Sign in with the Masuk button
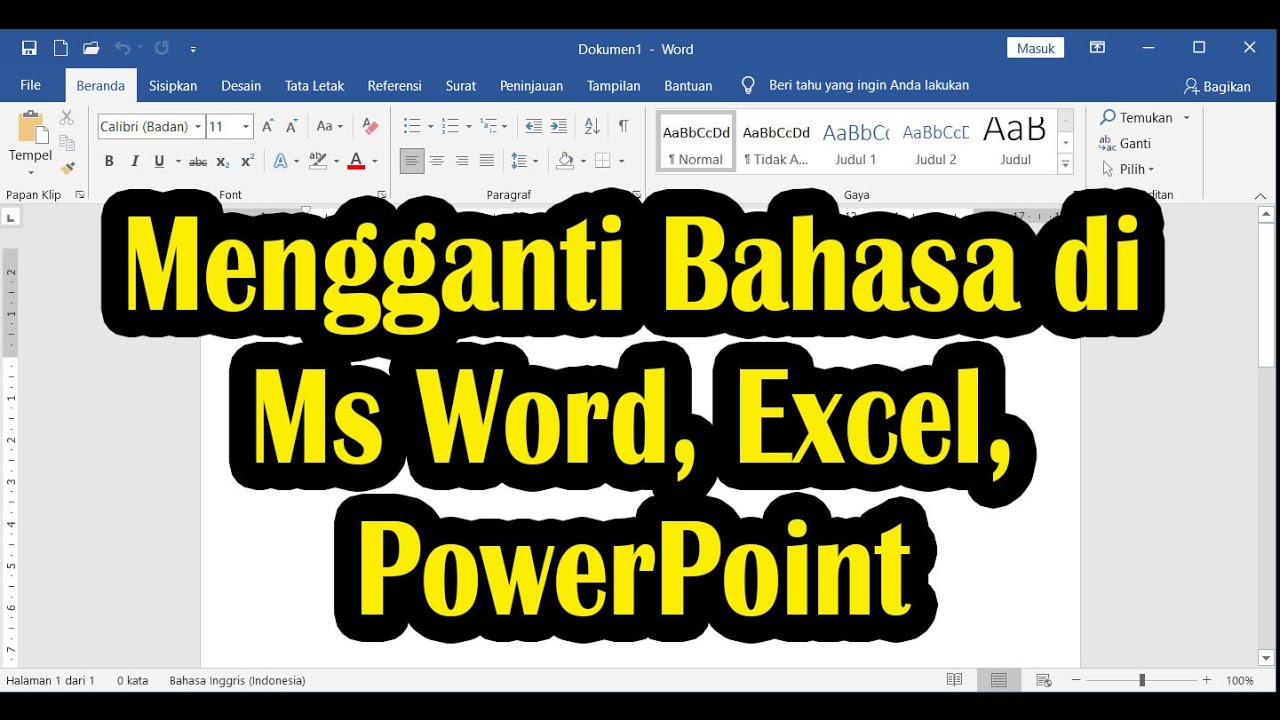 coord(1035,48)
